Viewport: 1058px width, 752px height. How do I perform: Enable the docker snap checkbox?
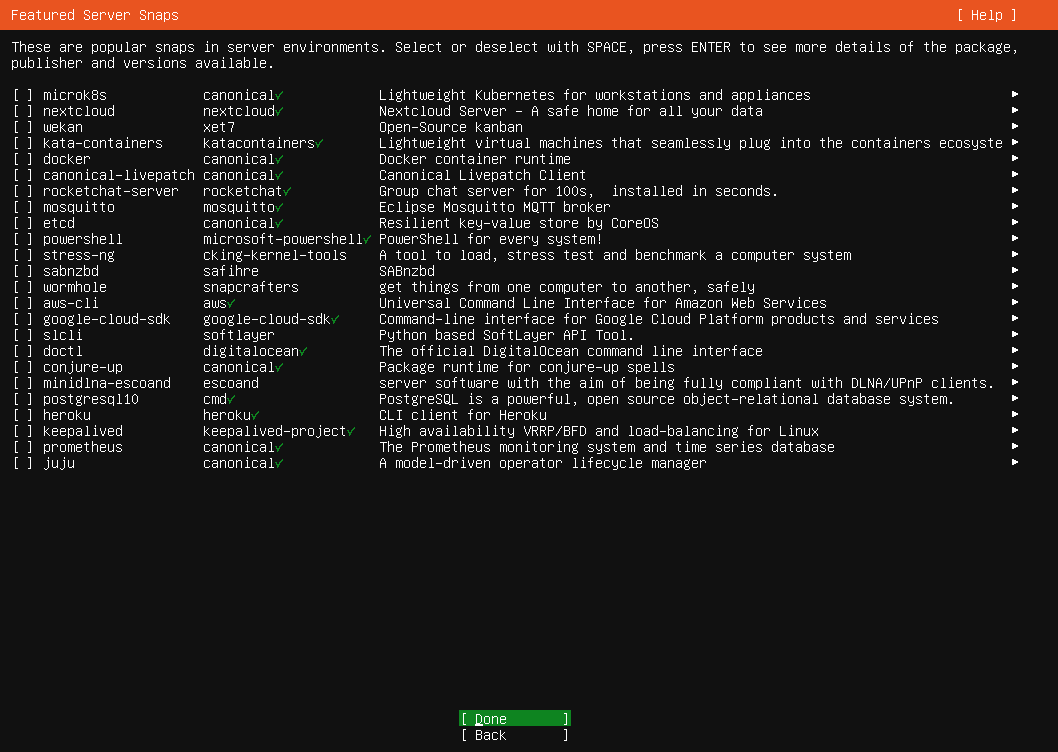click(22, 159)
